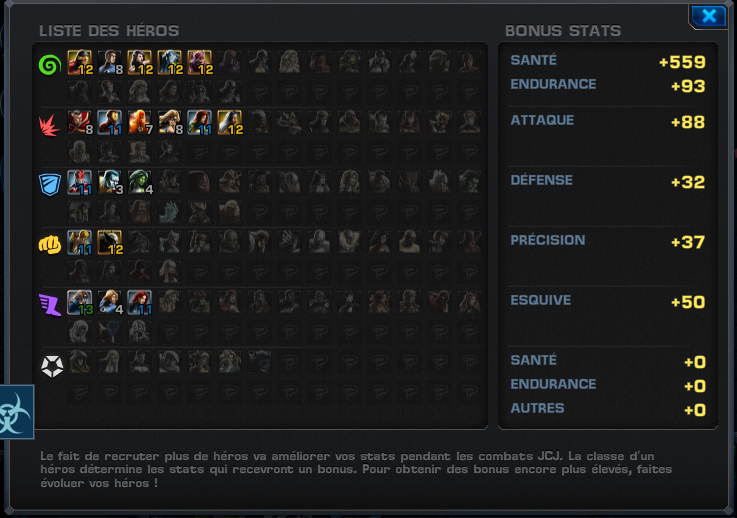Image resolution: width=737 pixels, height=518 pixels.
Task: Select the blonde level 4 Scrapper hero
Action: pyautogui.click(x=110, y=302)
